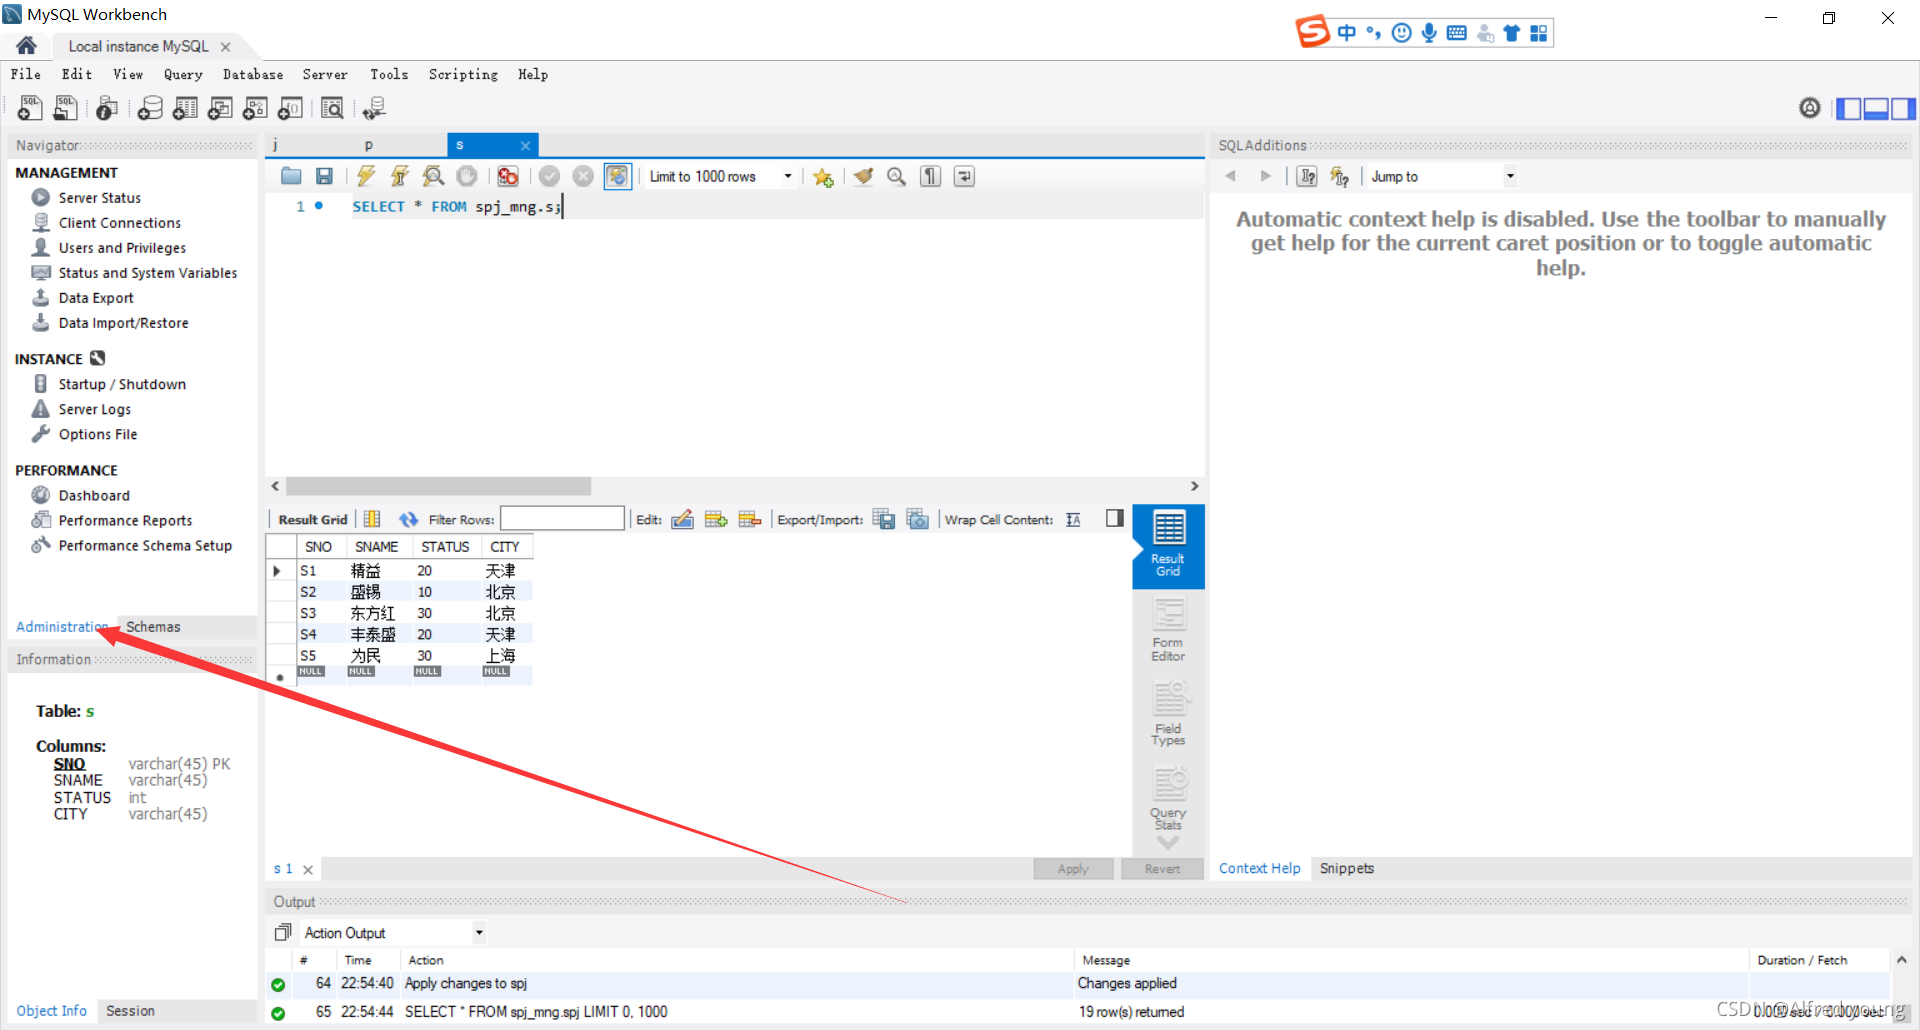
Task: Open a SQL script file in editor
Action: tap(291, 176)
